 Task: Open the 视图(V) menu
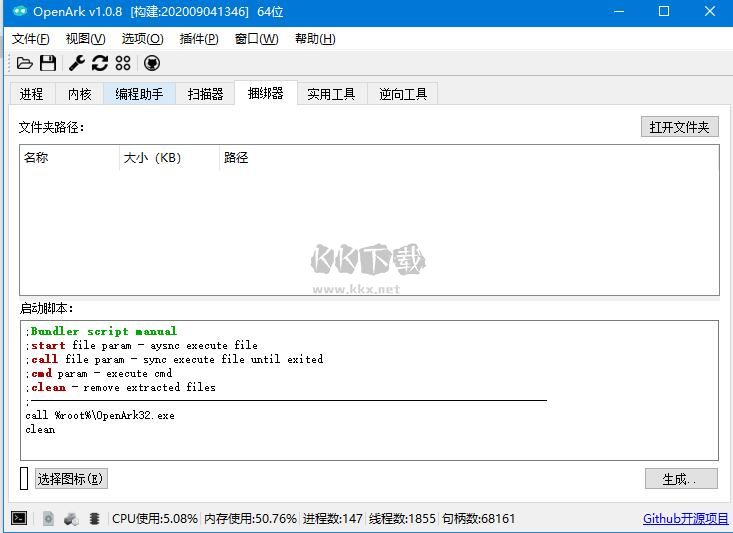86,39
